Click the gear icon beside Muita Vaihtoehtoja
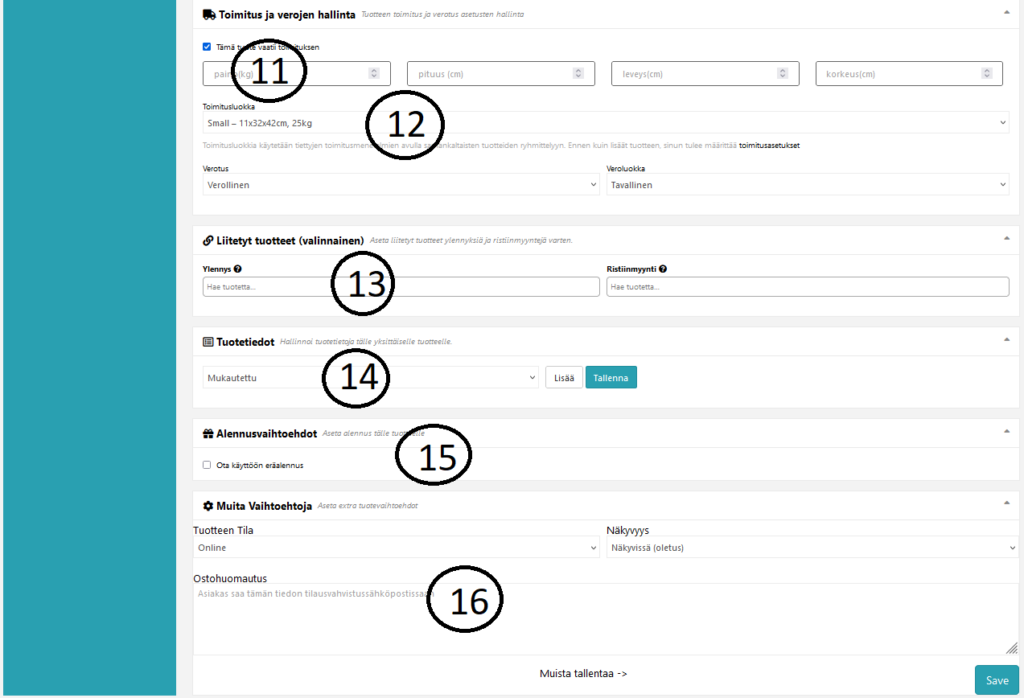 (208, 505)
